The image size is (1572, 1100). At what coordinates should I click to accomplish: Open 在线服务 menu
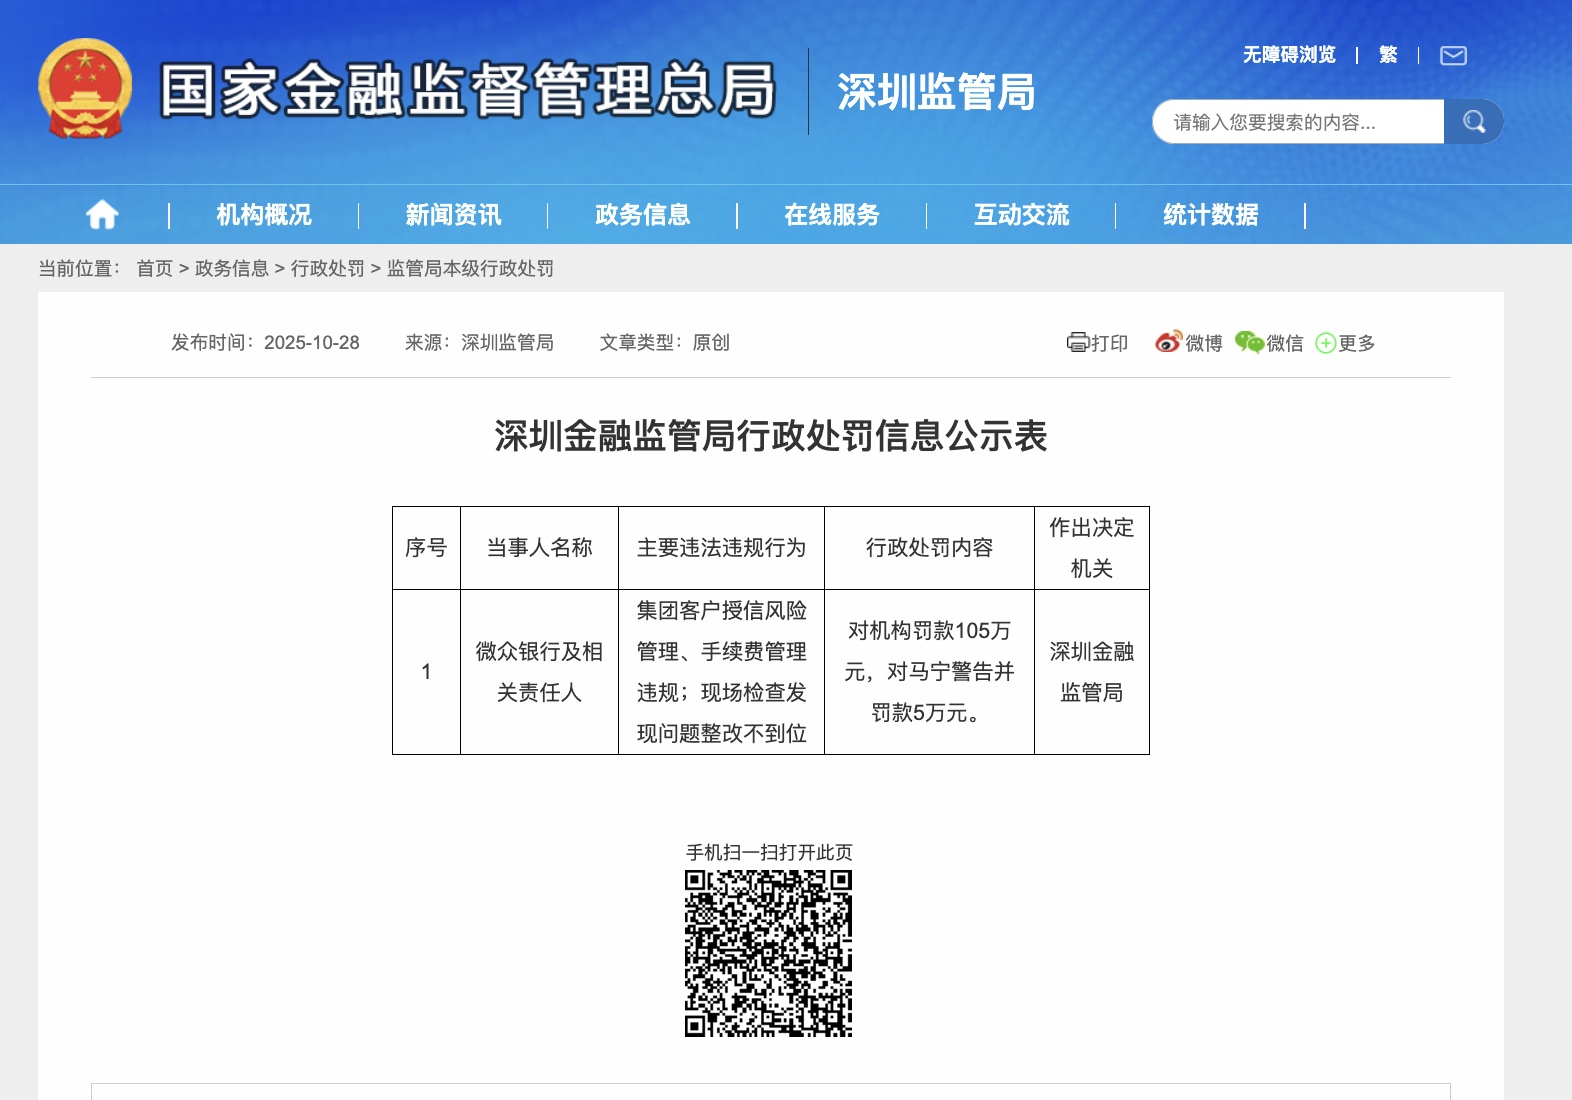tap(832, 215)
